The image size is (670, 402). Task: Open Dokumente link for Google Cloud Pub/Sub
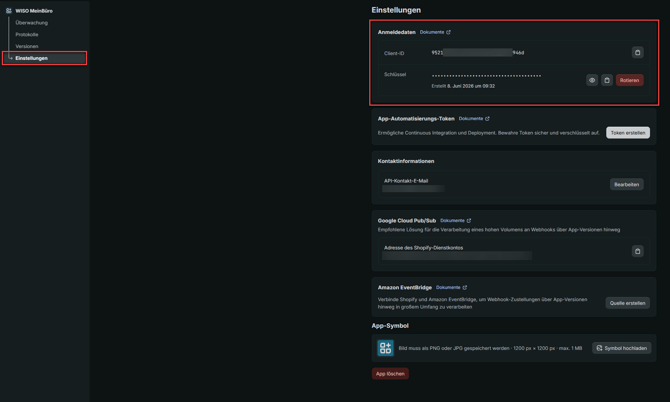pyautogui.click(x=455, y=221)
